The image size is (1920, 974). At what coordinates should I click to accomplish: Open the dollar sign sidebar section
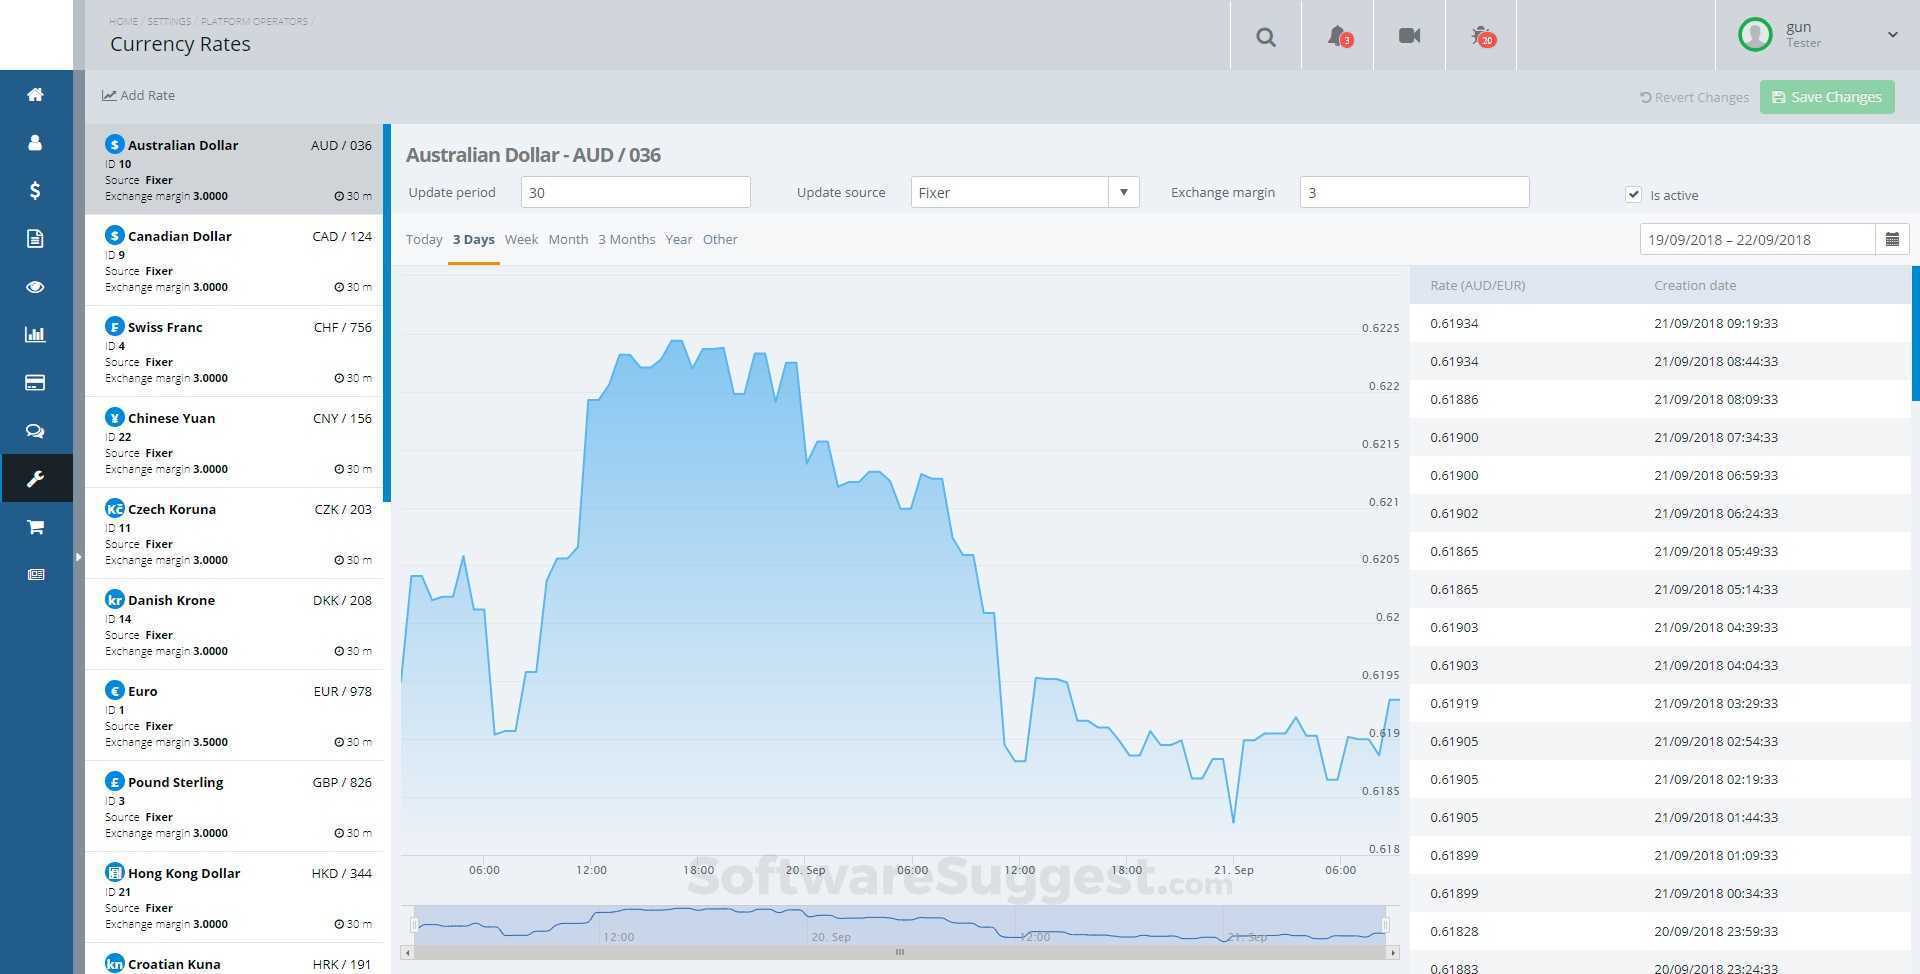coord(35,190)
